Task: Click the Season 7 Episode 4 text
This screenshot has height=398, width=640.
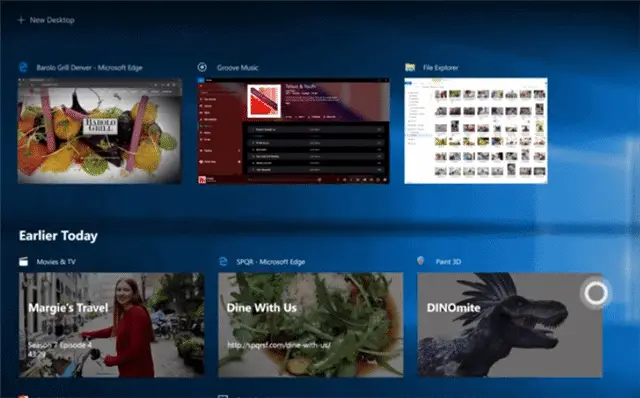Action: (60, 345)
